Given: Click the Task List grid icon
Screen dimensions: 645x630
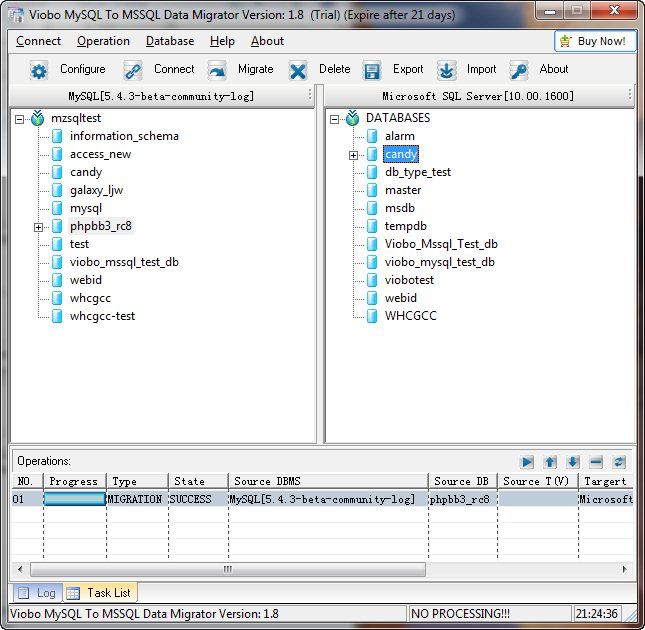Looking at the screenshot, I should point(73,593).
